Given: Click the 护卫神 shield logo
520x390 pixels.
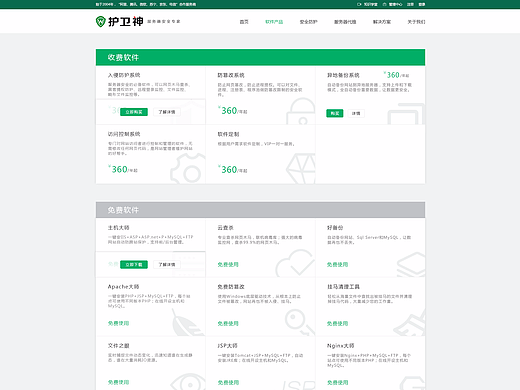Looking at the screenshot, I should 101,21.
